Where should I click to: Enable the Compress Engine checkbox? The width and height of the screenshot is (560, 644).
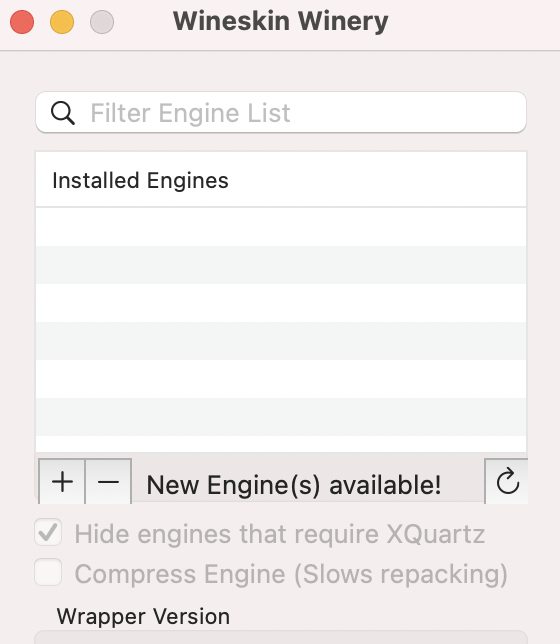click(48, 572)
